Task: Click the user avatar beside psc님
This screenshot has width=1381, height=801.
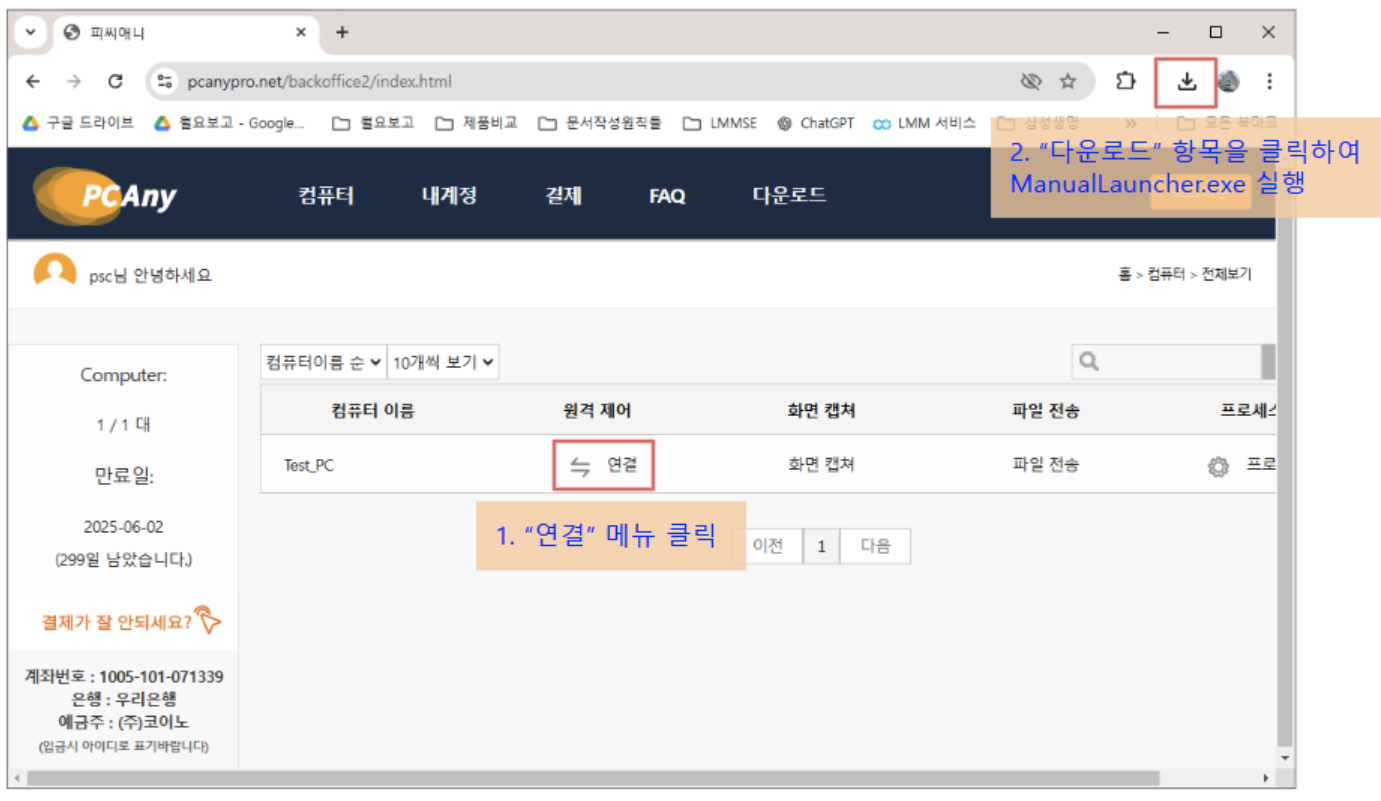Action: (x=55, y=272)
